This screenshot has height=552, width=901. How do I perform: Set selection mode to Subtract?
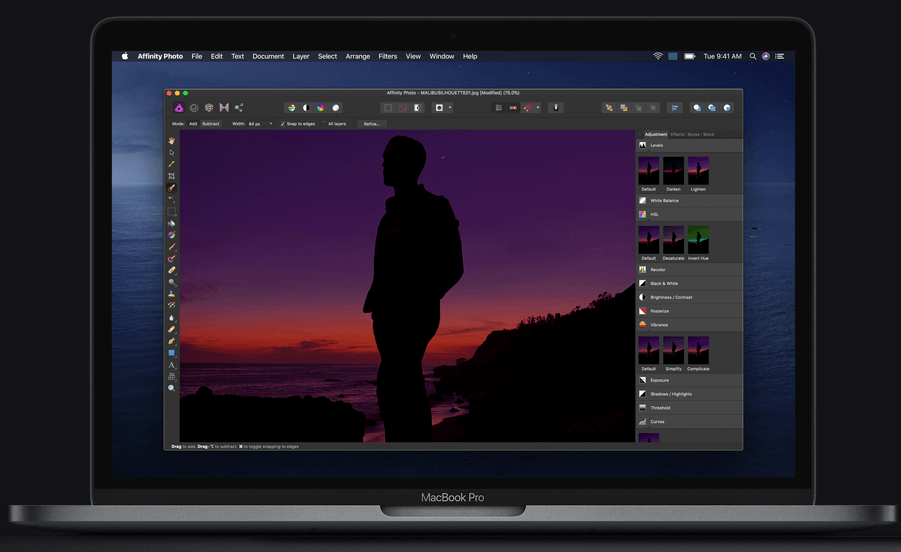[x=211, y=124]
